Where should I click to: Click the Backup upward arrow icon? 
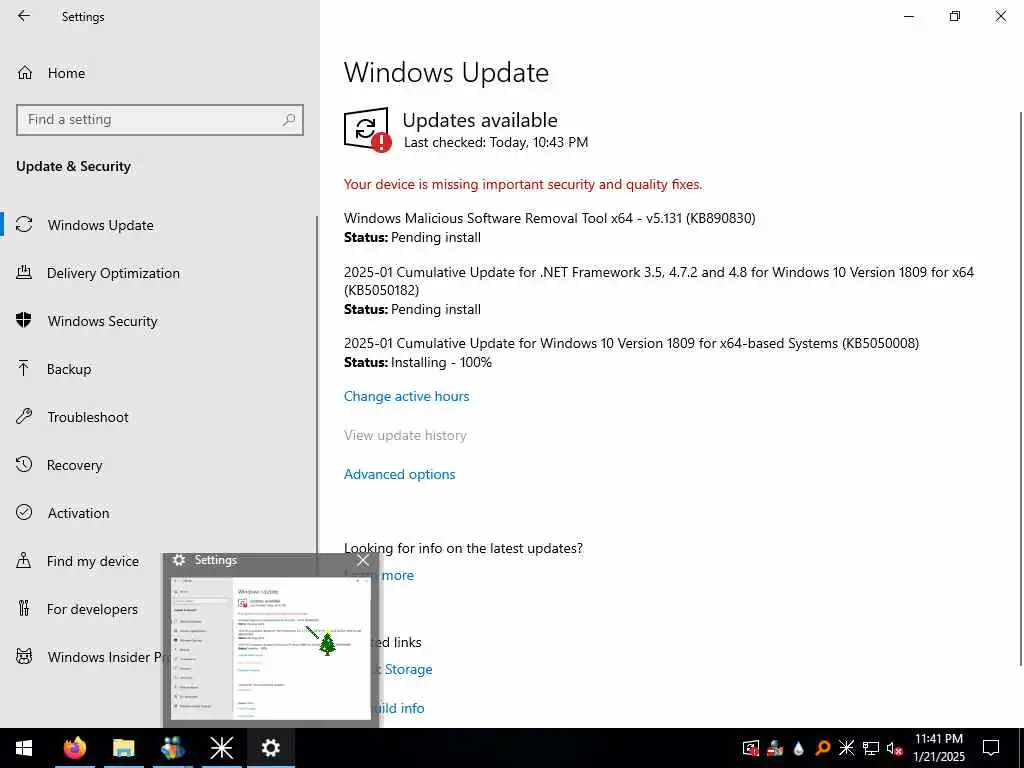tap(24, 368)
